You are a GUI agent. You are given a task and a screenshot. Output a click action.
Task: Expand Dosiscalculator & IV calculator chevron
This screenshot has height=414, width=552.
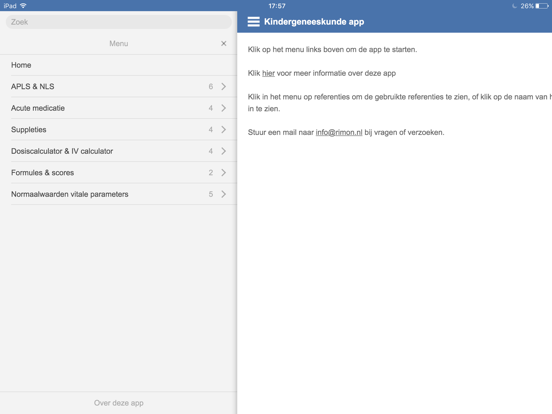(224, 151)
